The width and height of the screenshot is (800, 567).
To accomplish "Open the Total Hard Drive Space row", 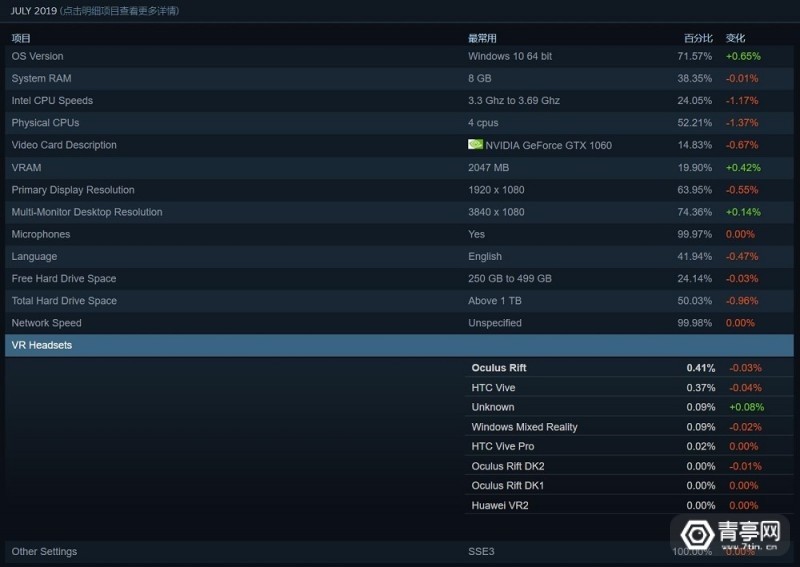I will 399,301.
